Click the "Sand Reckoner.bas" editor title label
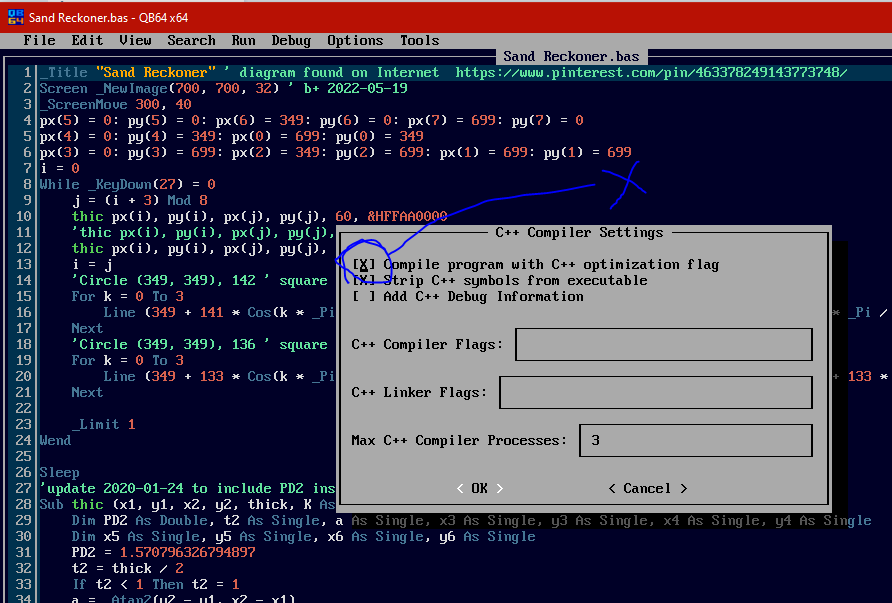Image resolution: width=892 pixels, height=603 pixels. (571, 56)
